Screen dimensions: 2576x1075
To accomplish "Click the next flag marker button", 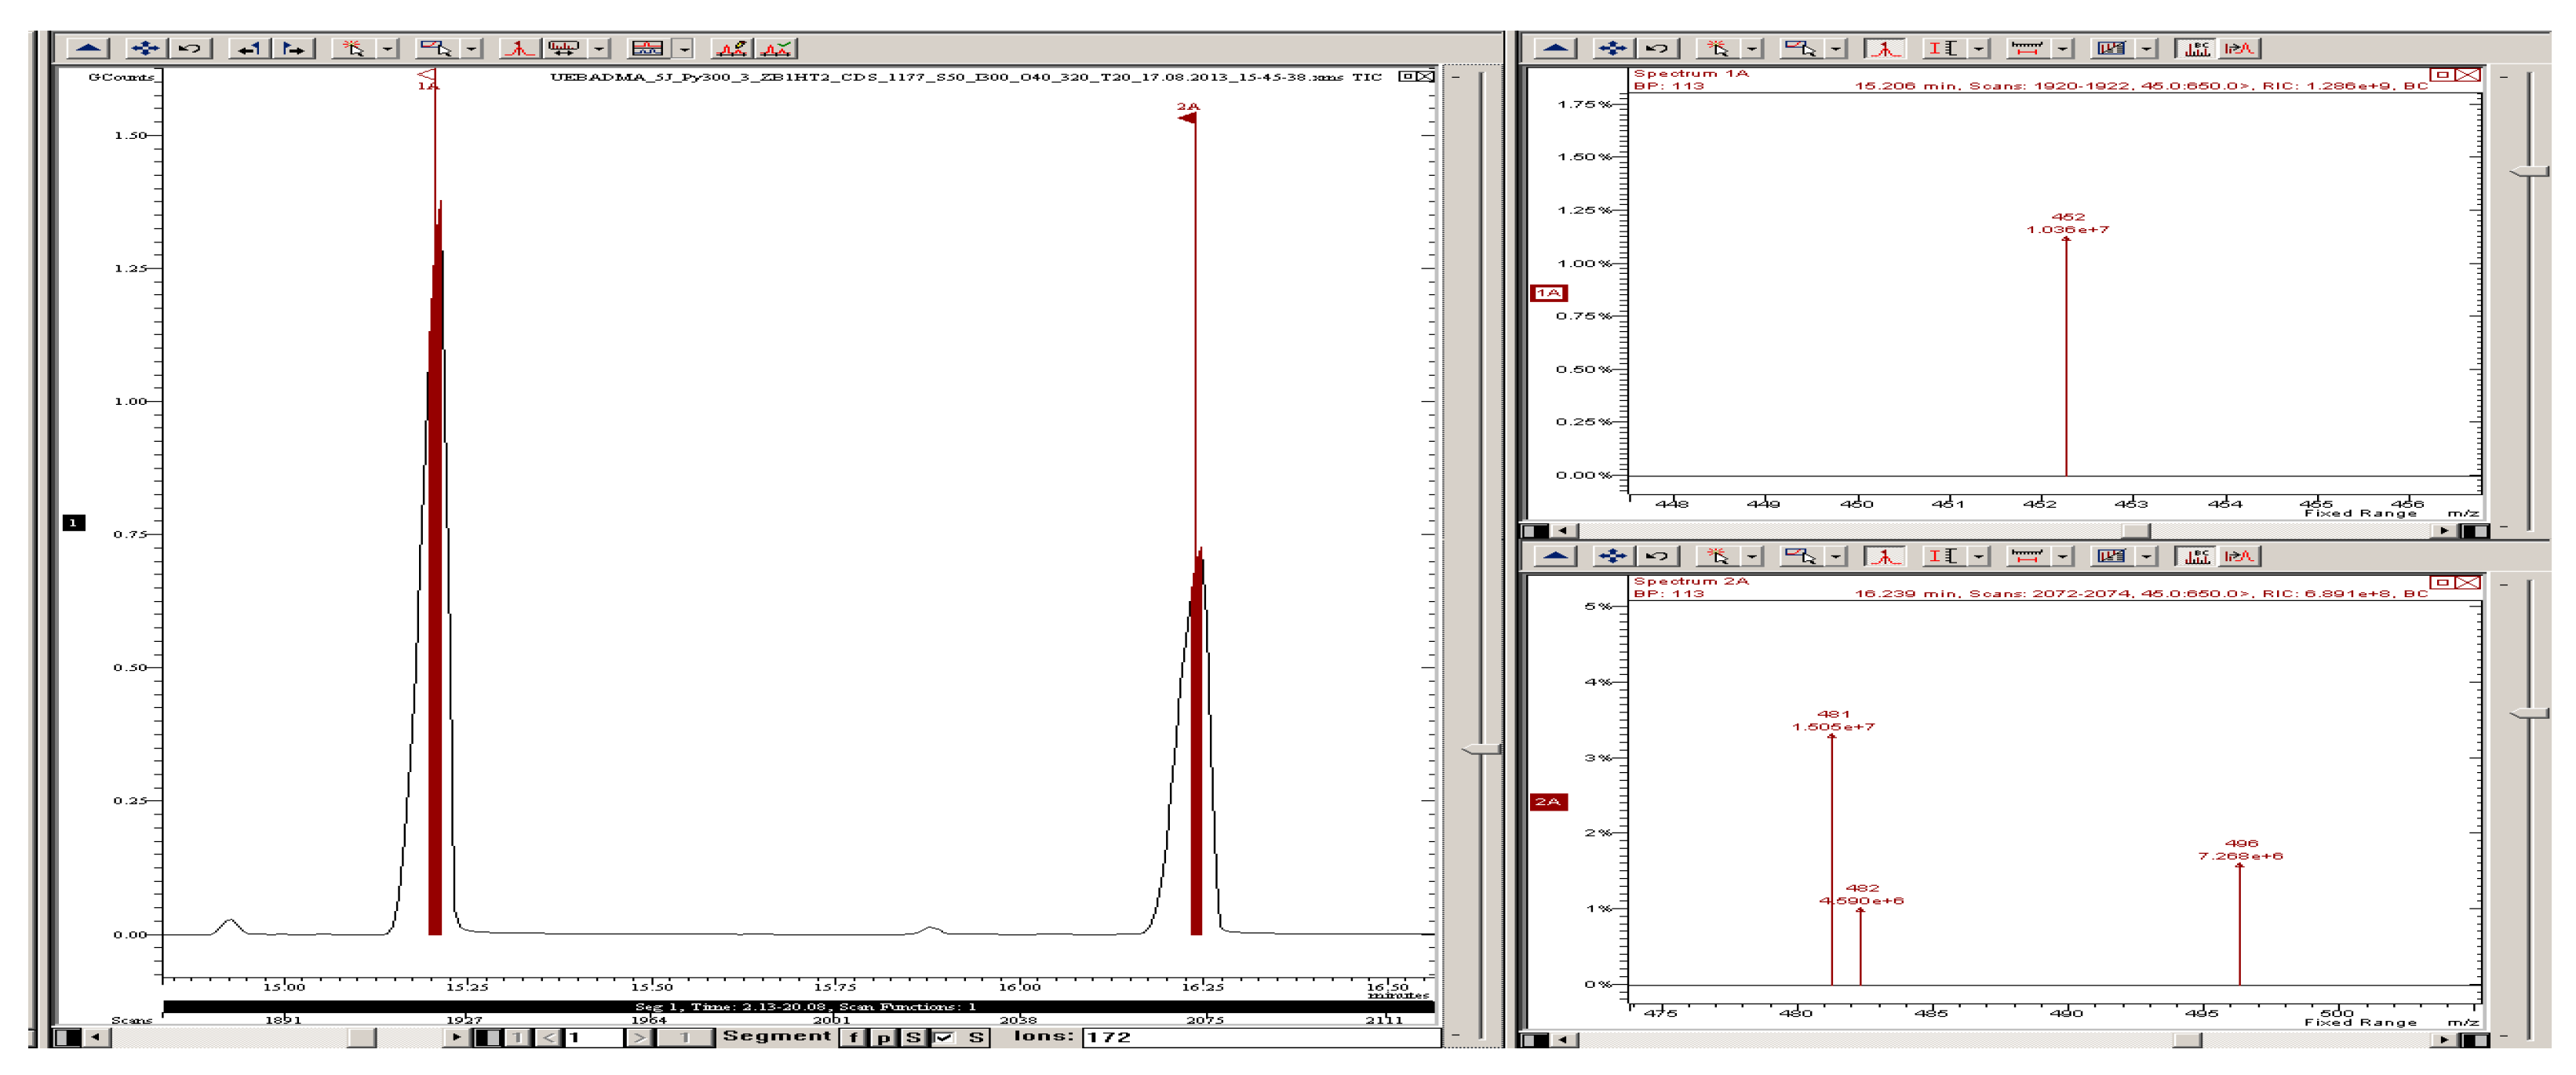I will pyautogui.click(x=294, y=48).
